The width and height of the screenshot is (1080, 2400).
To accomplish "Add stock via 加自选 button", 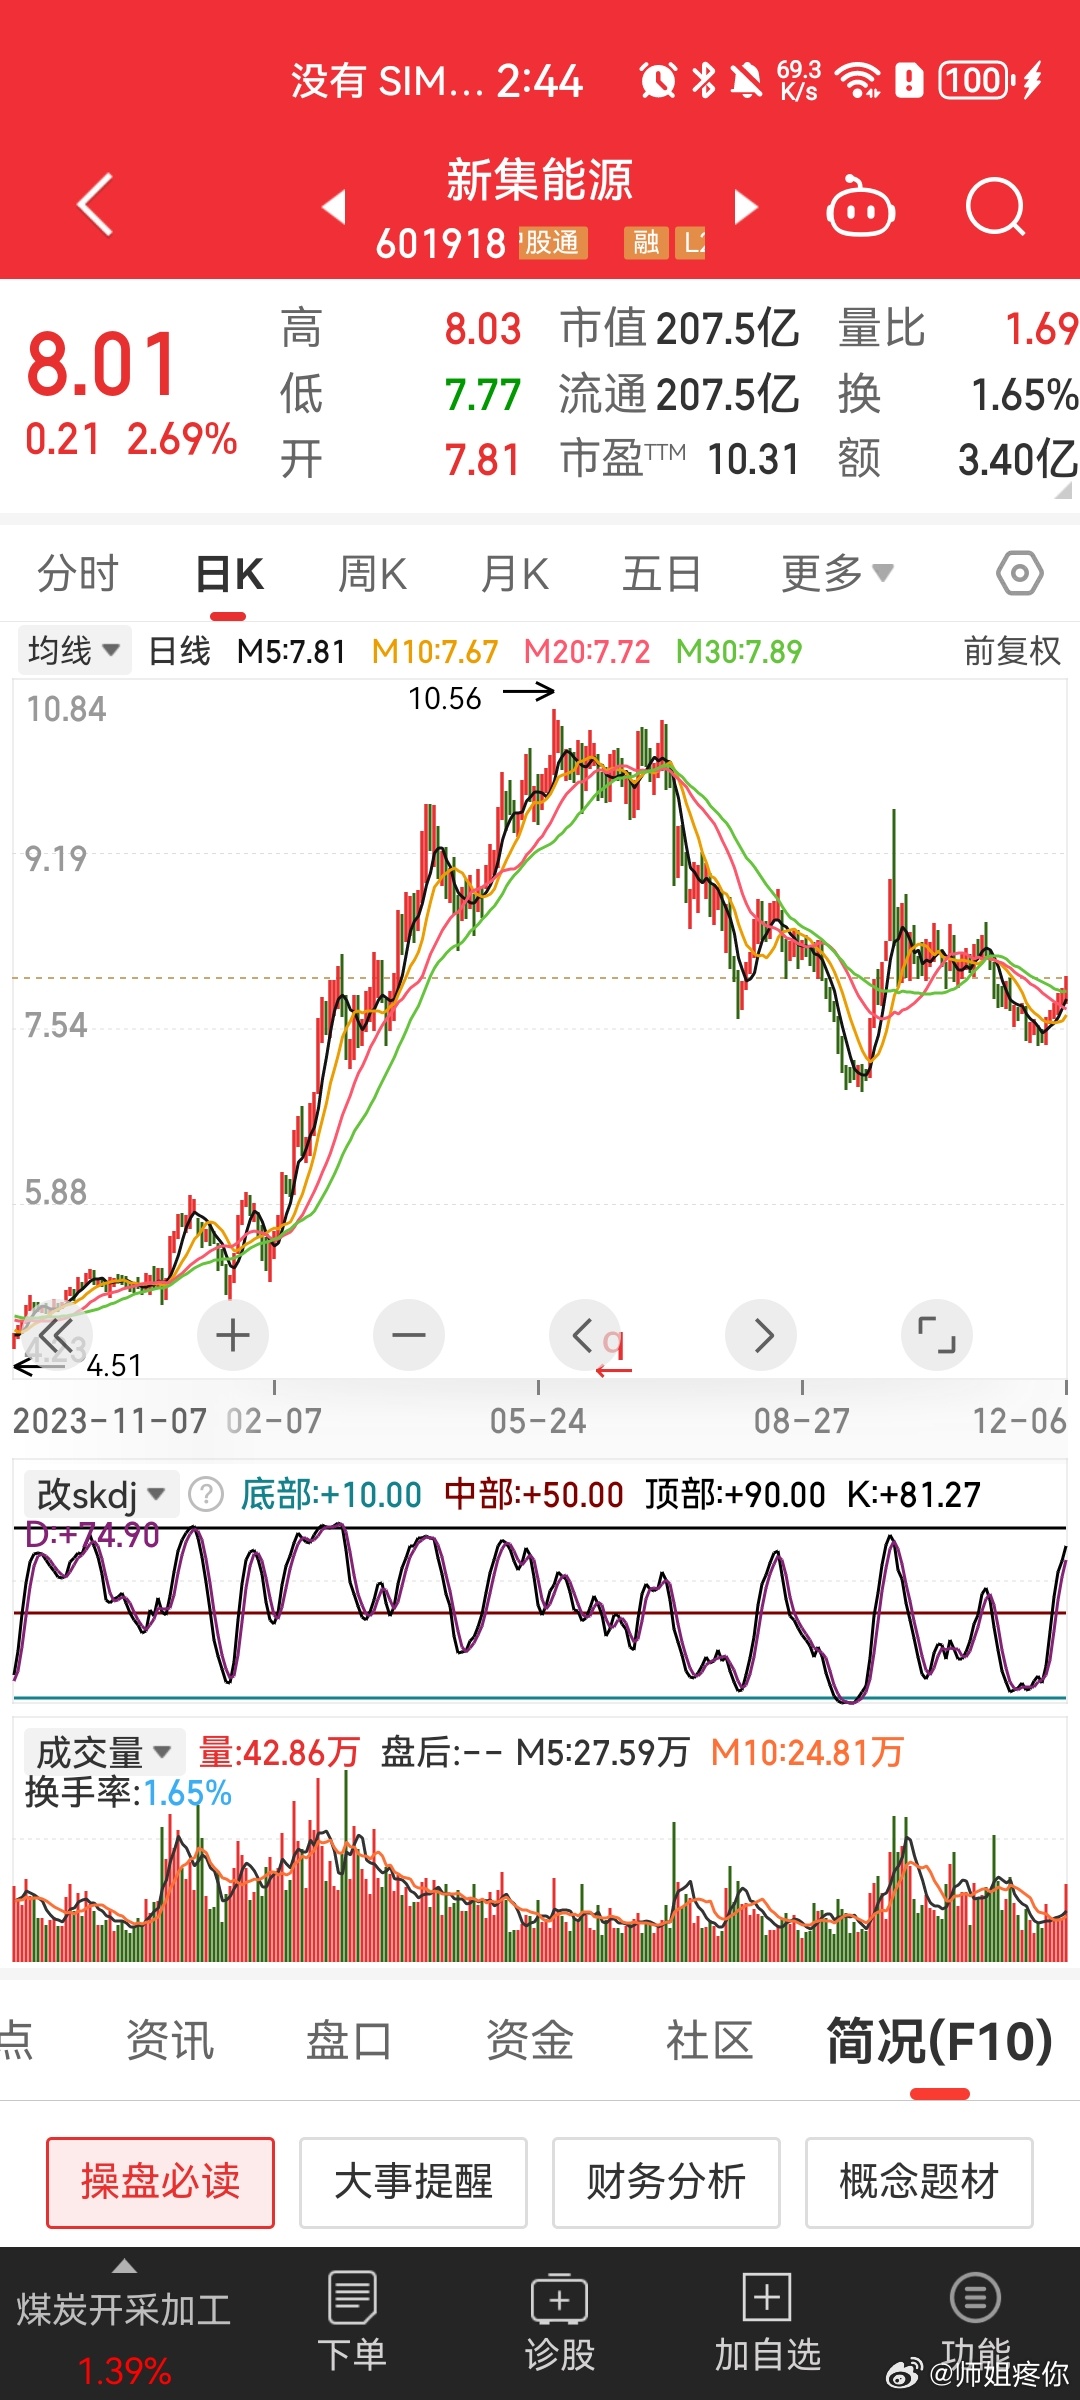I will click(x=767, y=2322).
